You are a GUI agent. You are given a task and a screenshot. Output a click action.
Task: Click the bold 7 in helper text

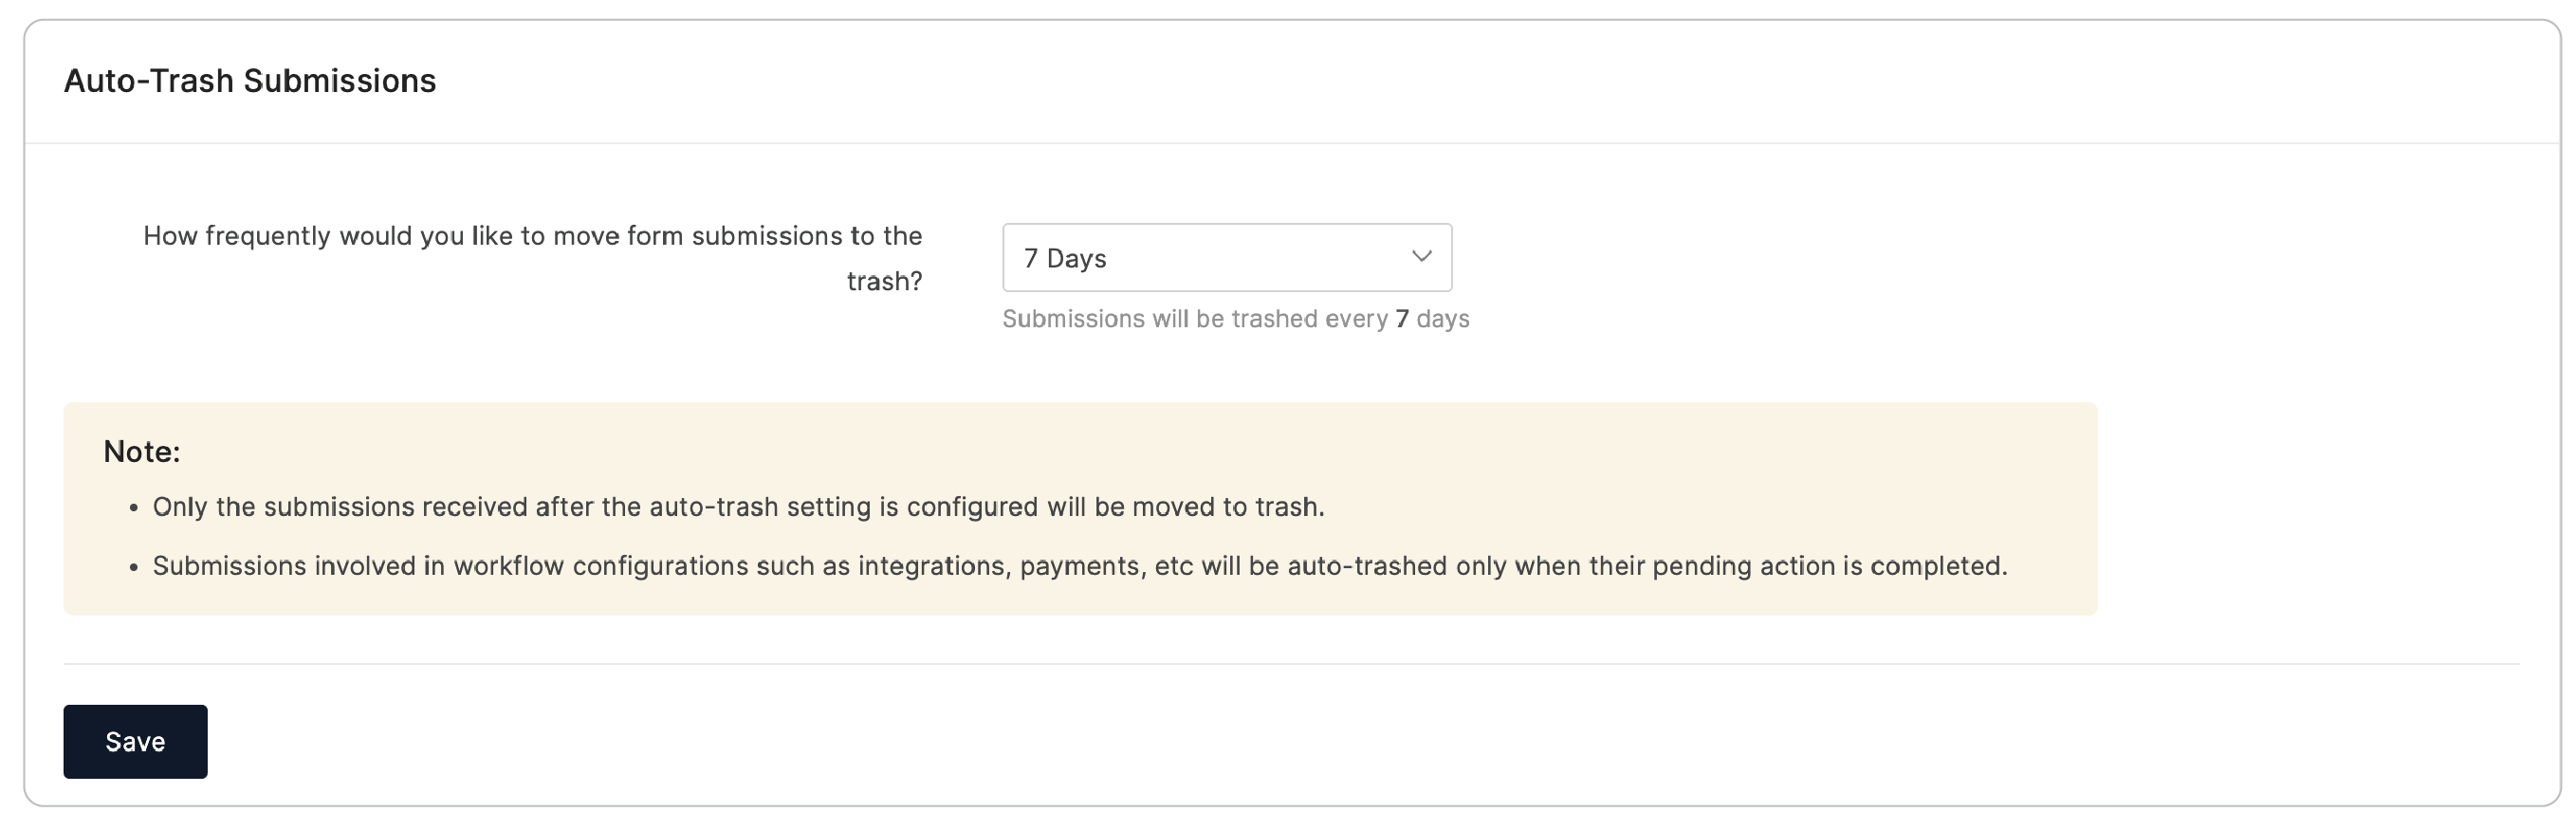(x=1399, y=319)
